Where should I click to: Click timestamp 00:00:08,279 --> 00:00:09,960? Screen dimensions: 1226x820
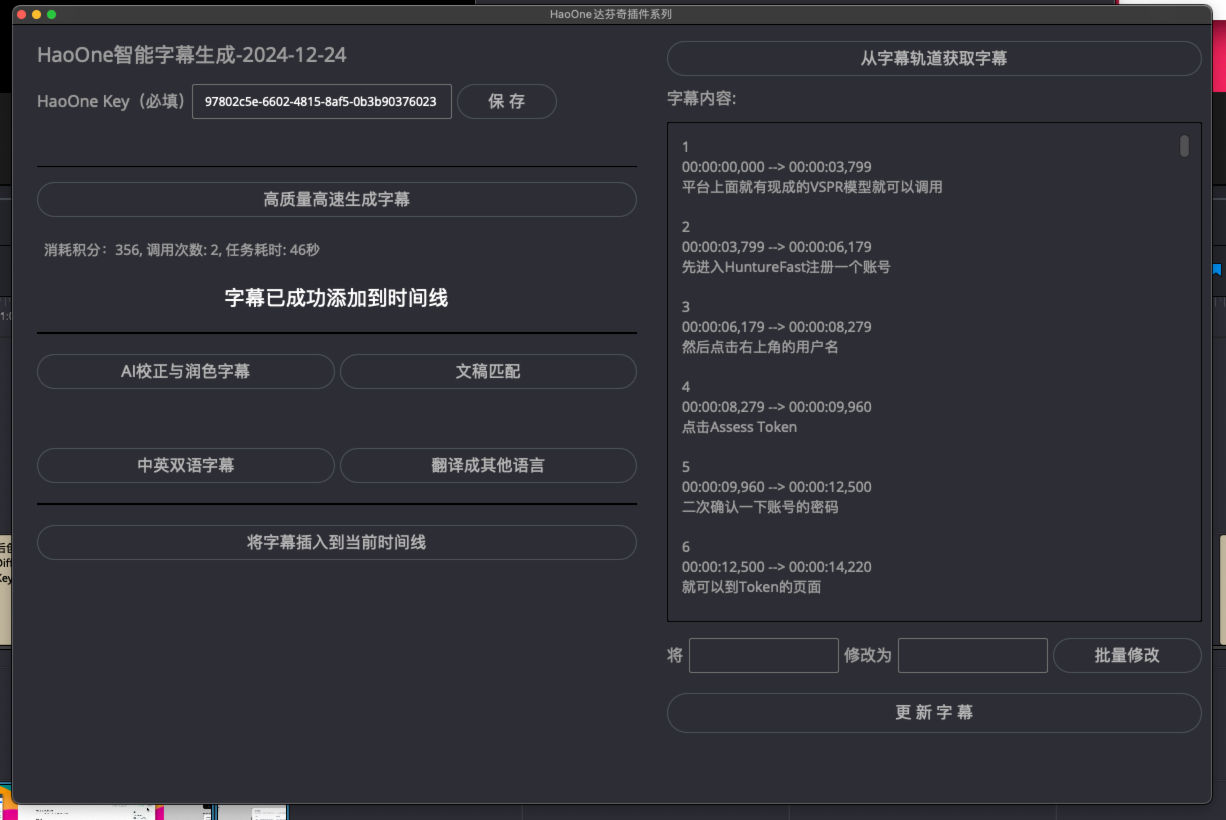click(777, 407)
